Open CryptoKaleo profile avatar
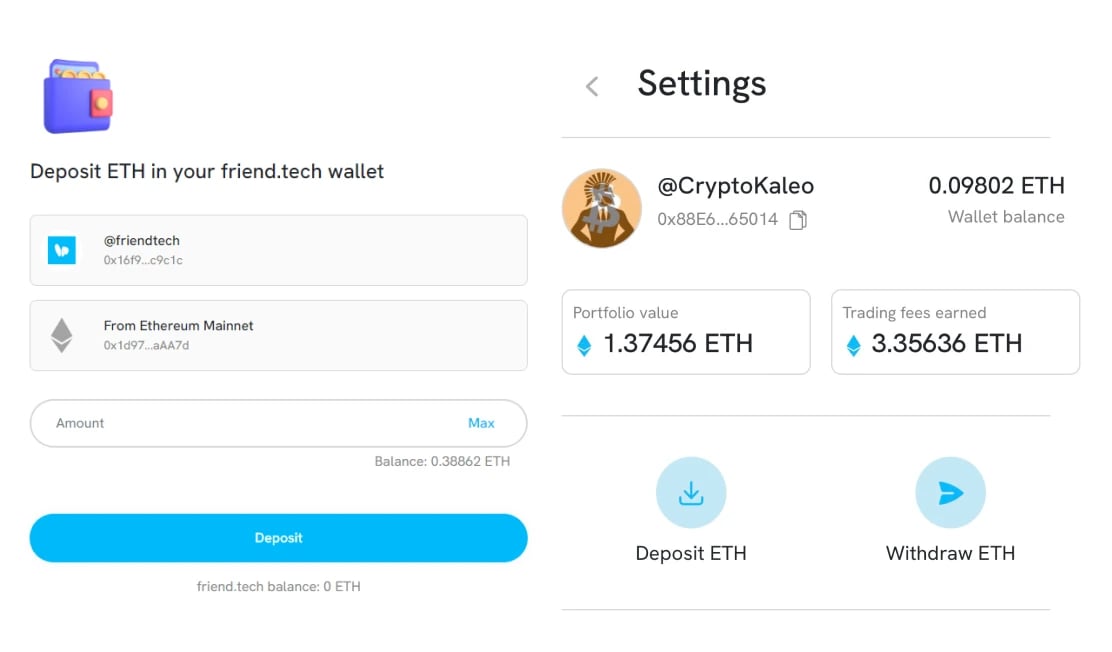Viewport: 1112px width, 652px height. pos(602,209)
